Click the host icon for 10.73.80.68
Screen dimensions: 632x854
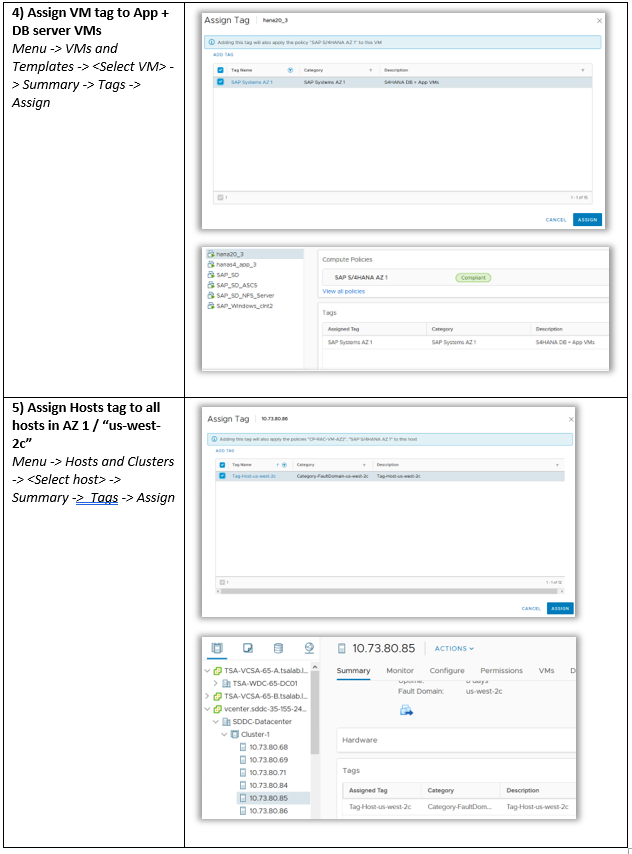click(x=243, y=747)
